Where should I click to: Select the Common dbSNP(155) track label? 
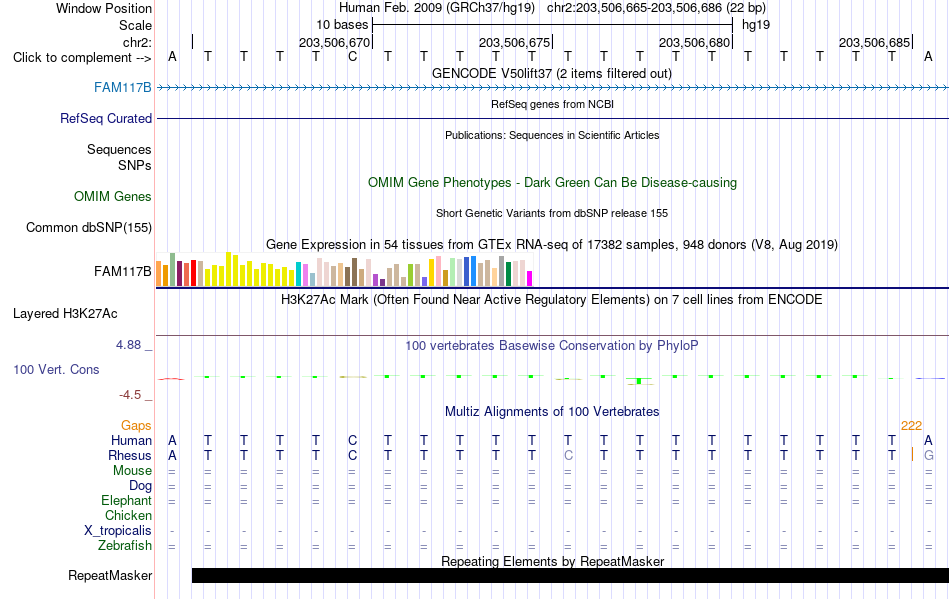(x=88, y=228)
